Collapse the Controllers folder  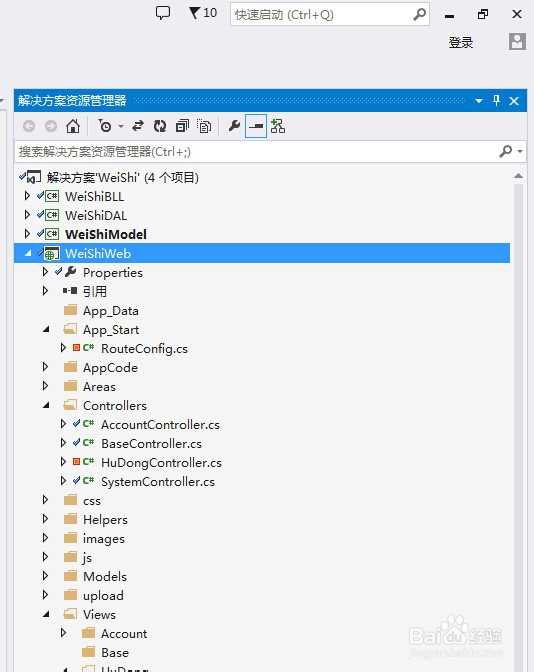pos(46,405)
